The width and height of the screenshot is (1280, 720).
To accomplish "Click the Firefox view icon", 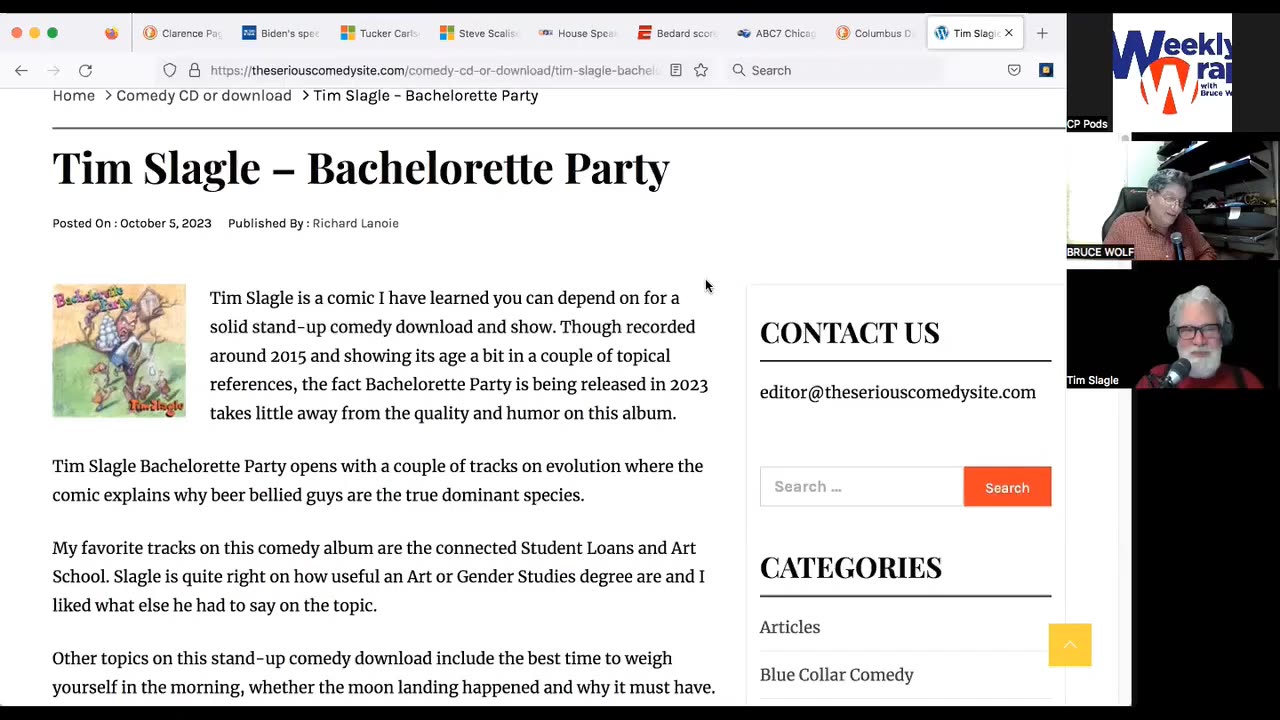I will (111, 33).
